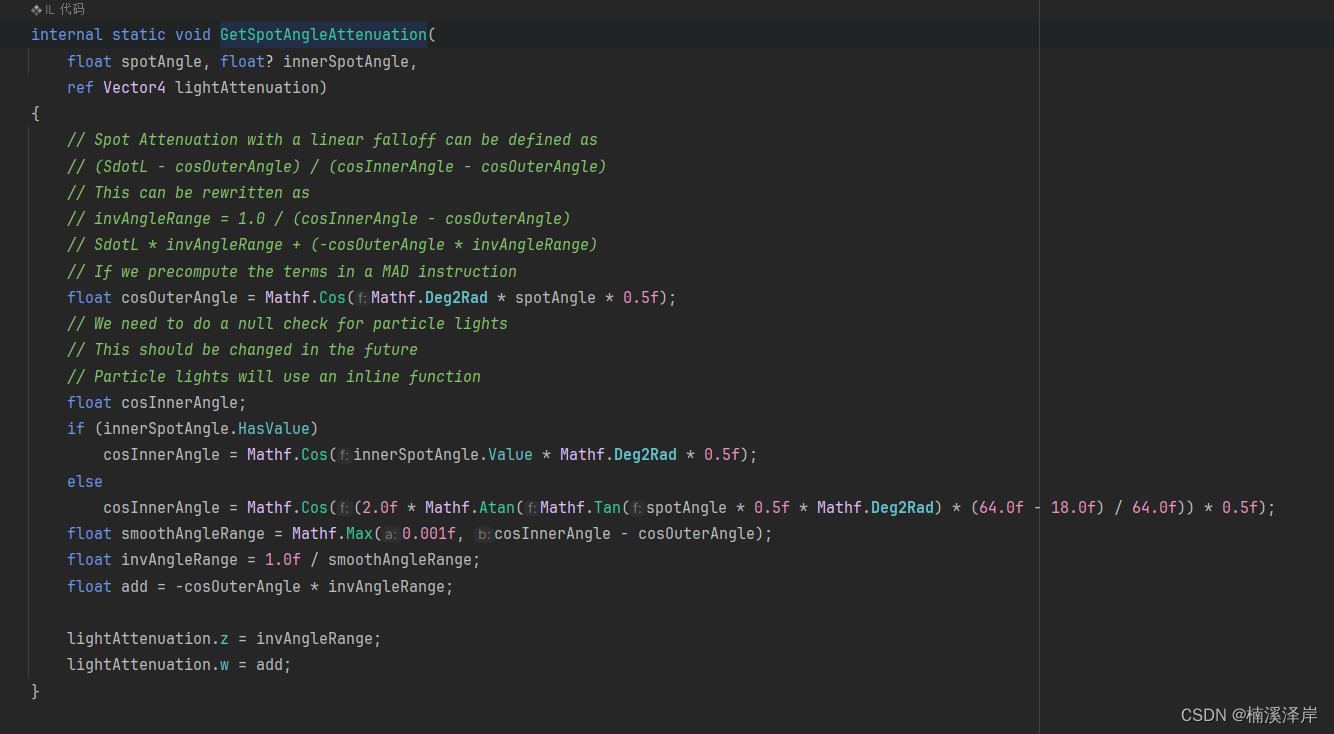Click the Mathf.Max call
1334x734 pixels.
[x=332, y=534]
